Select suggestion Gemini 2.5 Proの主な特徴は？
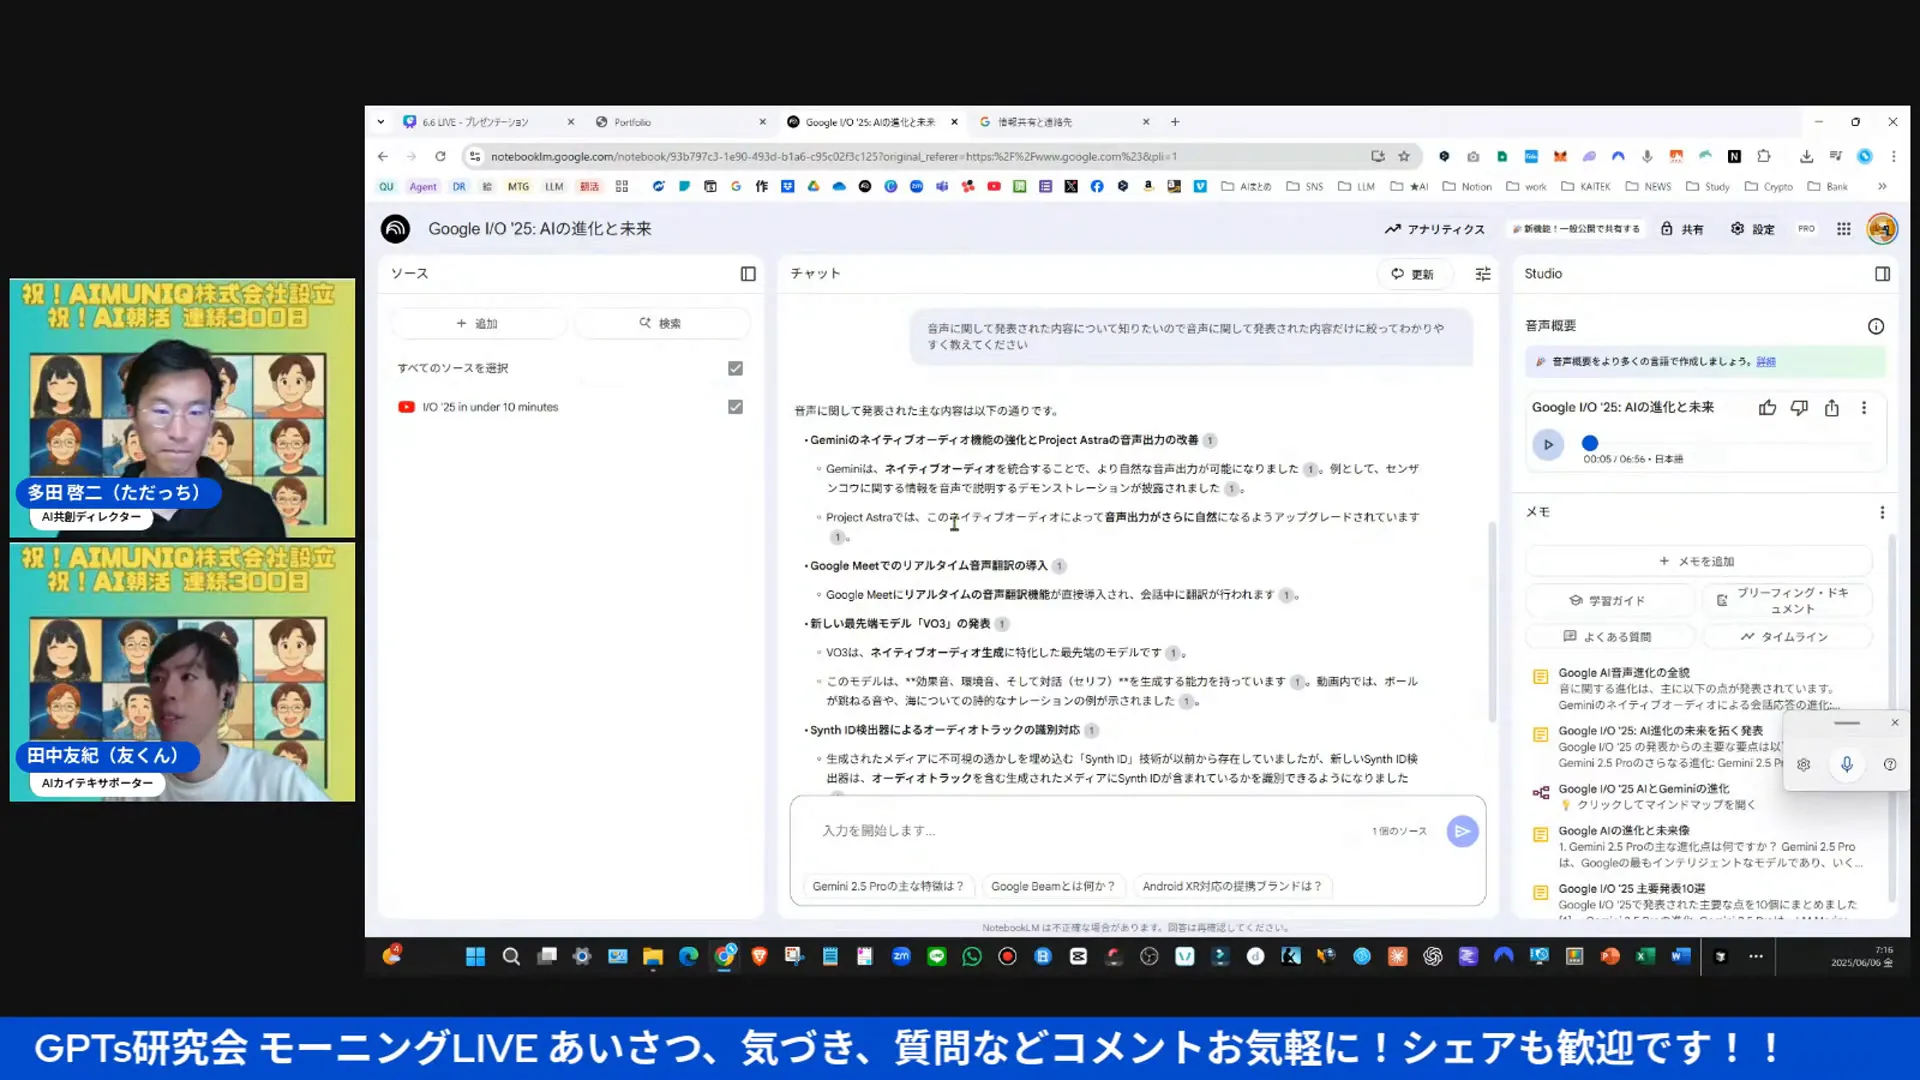Screen dimensions: 1920x1080 coord(887,887)
